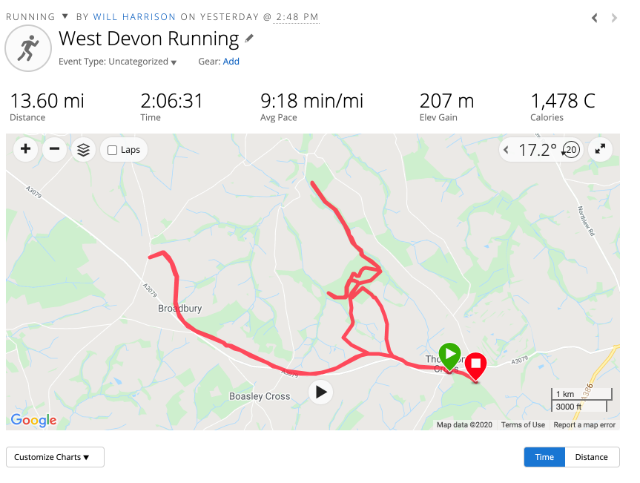
Task: Enable the Laps checkbox
Action: coord(112,150)
